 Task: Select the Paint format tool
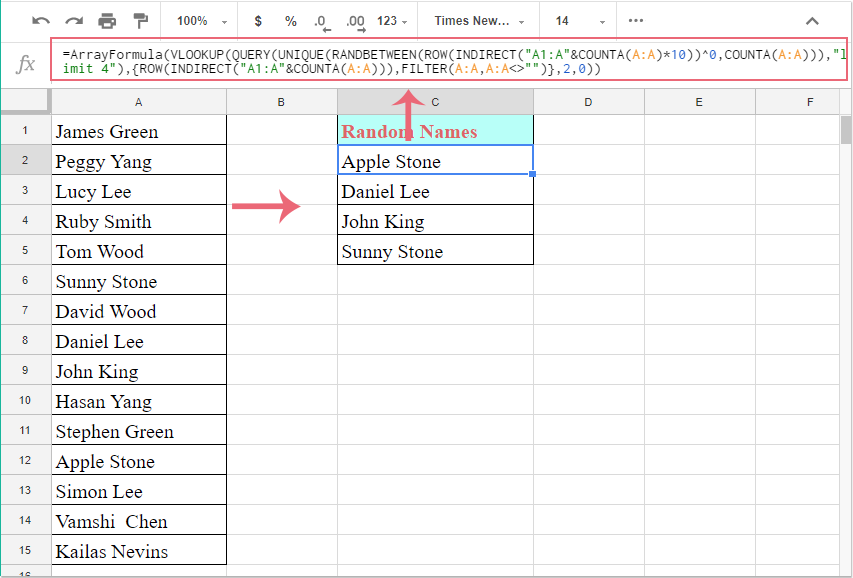click(140, 20)
